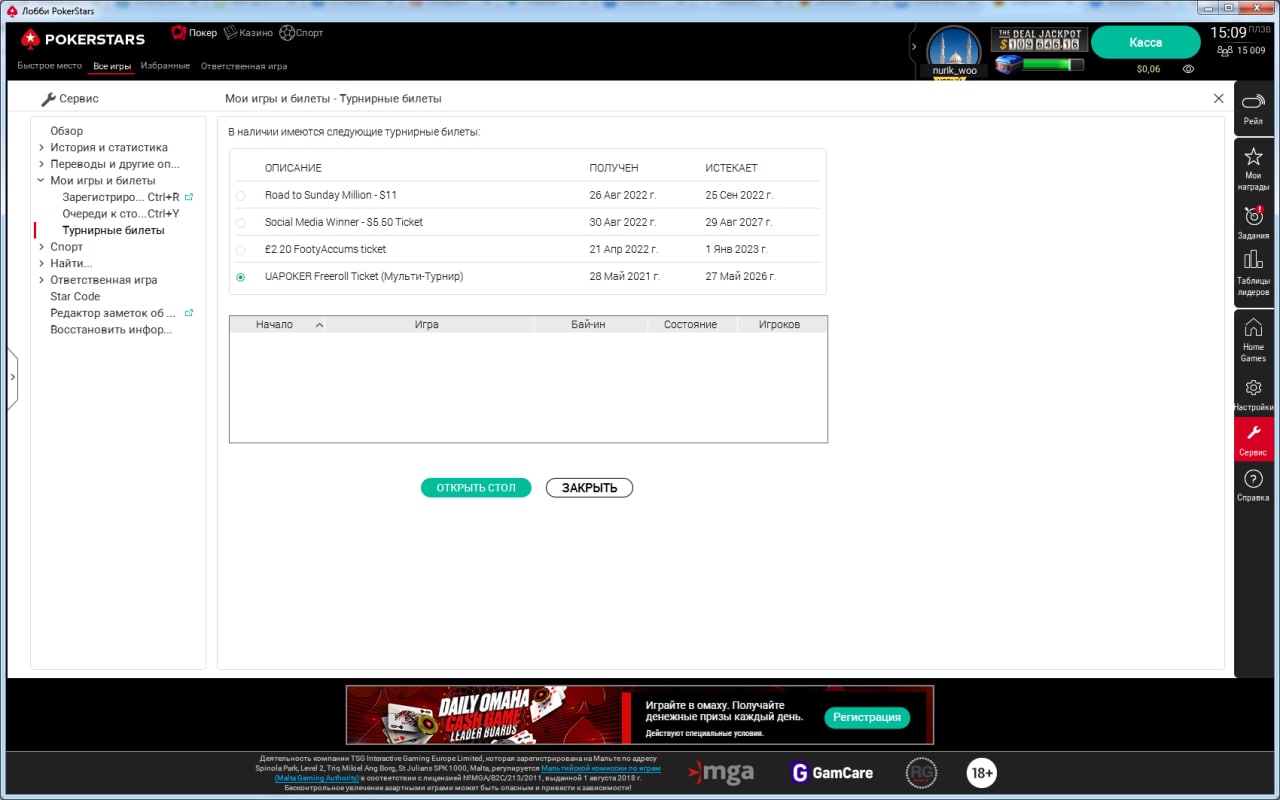Expand Найти... tree node
Viewport: 1280px width, 800px height.
coord(41,263)
